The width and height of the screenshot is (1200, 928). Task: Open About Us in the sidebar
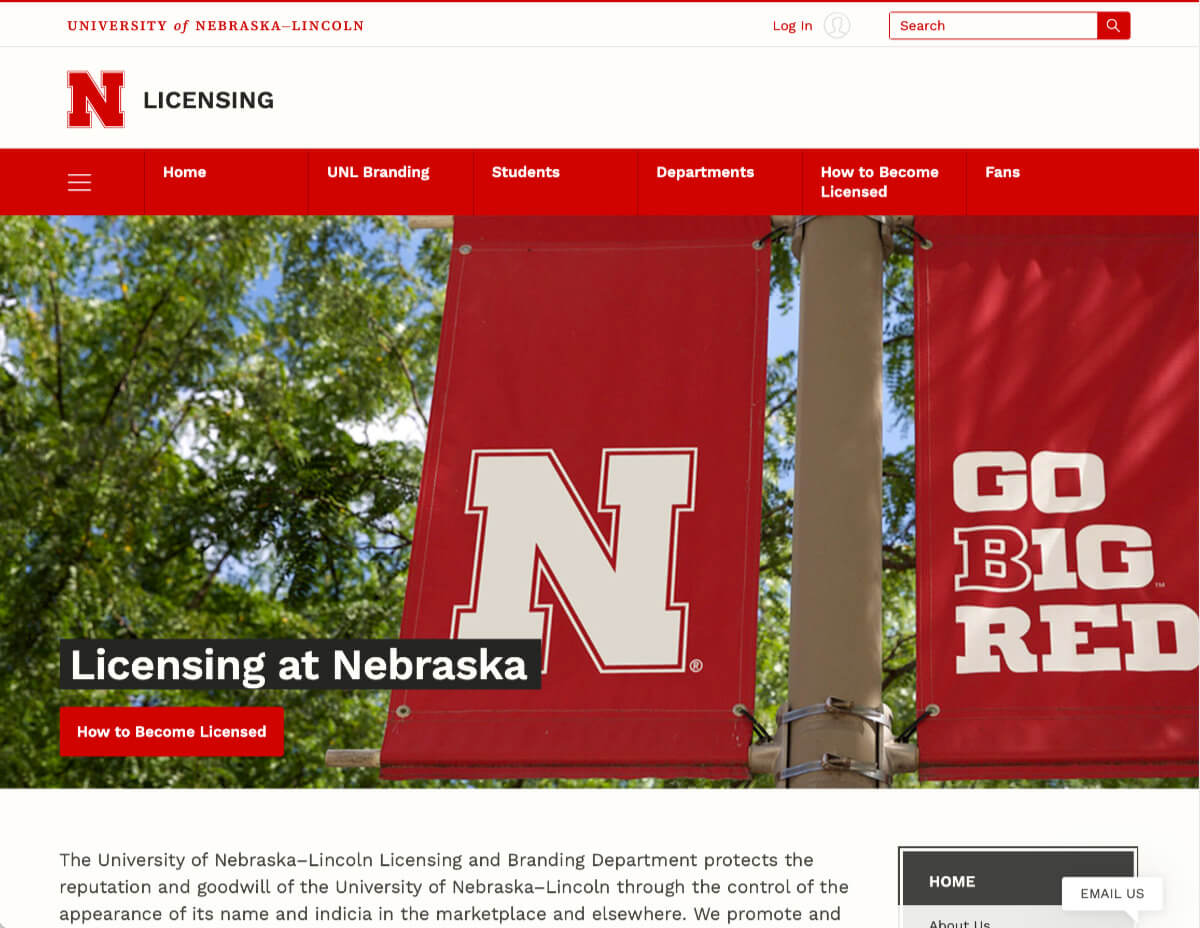coord(959,922)
